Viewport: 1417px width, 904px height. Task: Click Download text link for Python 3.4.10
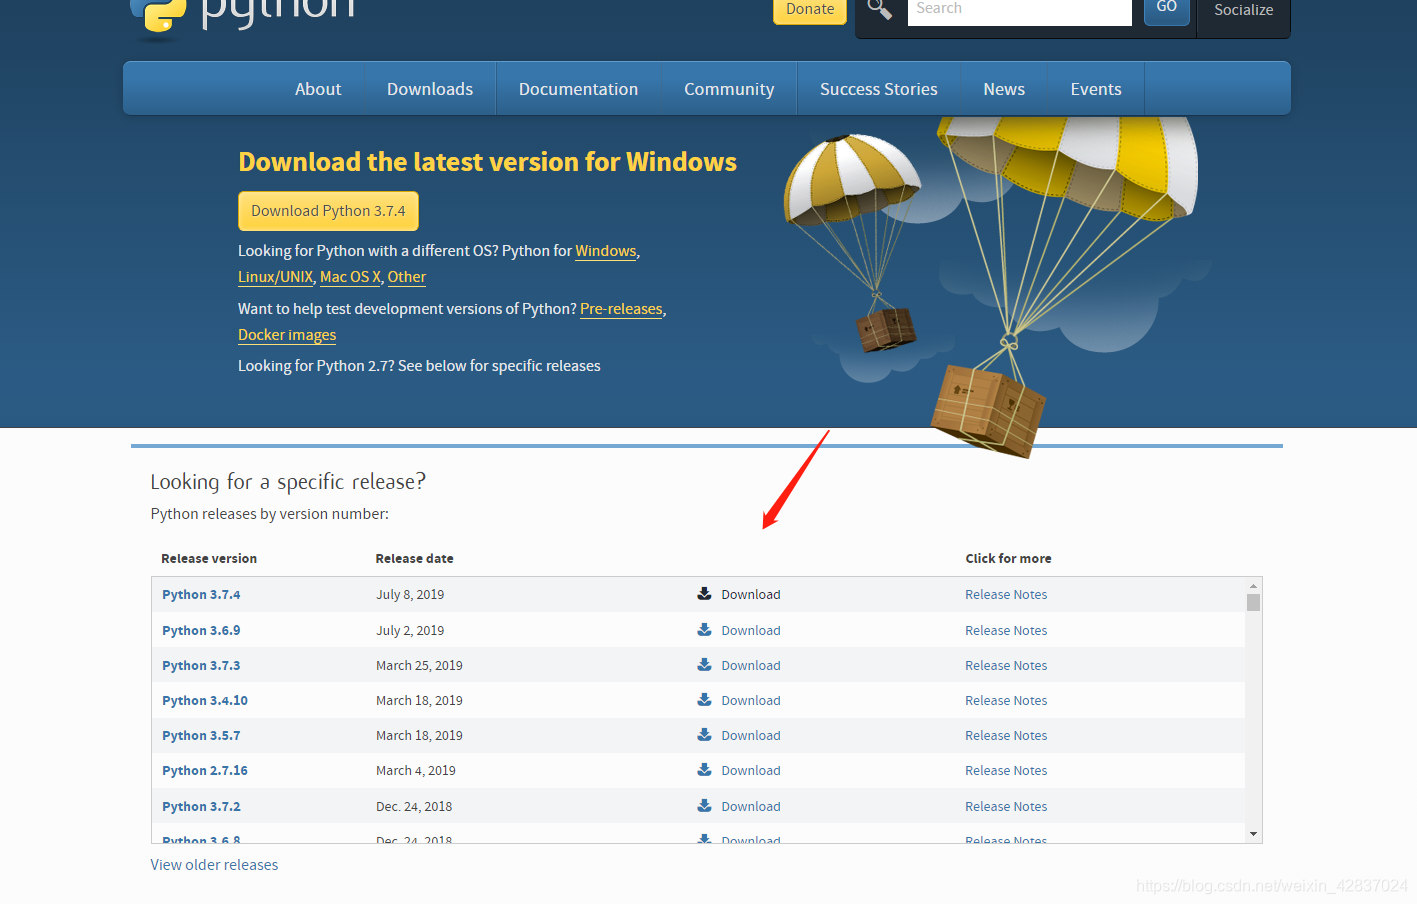click(x=751, y=700)
